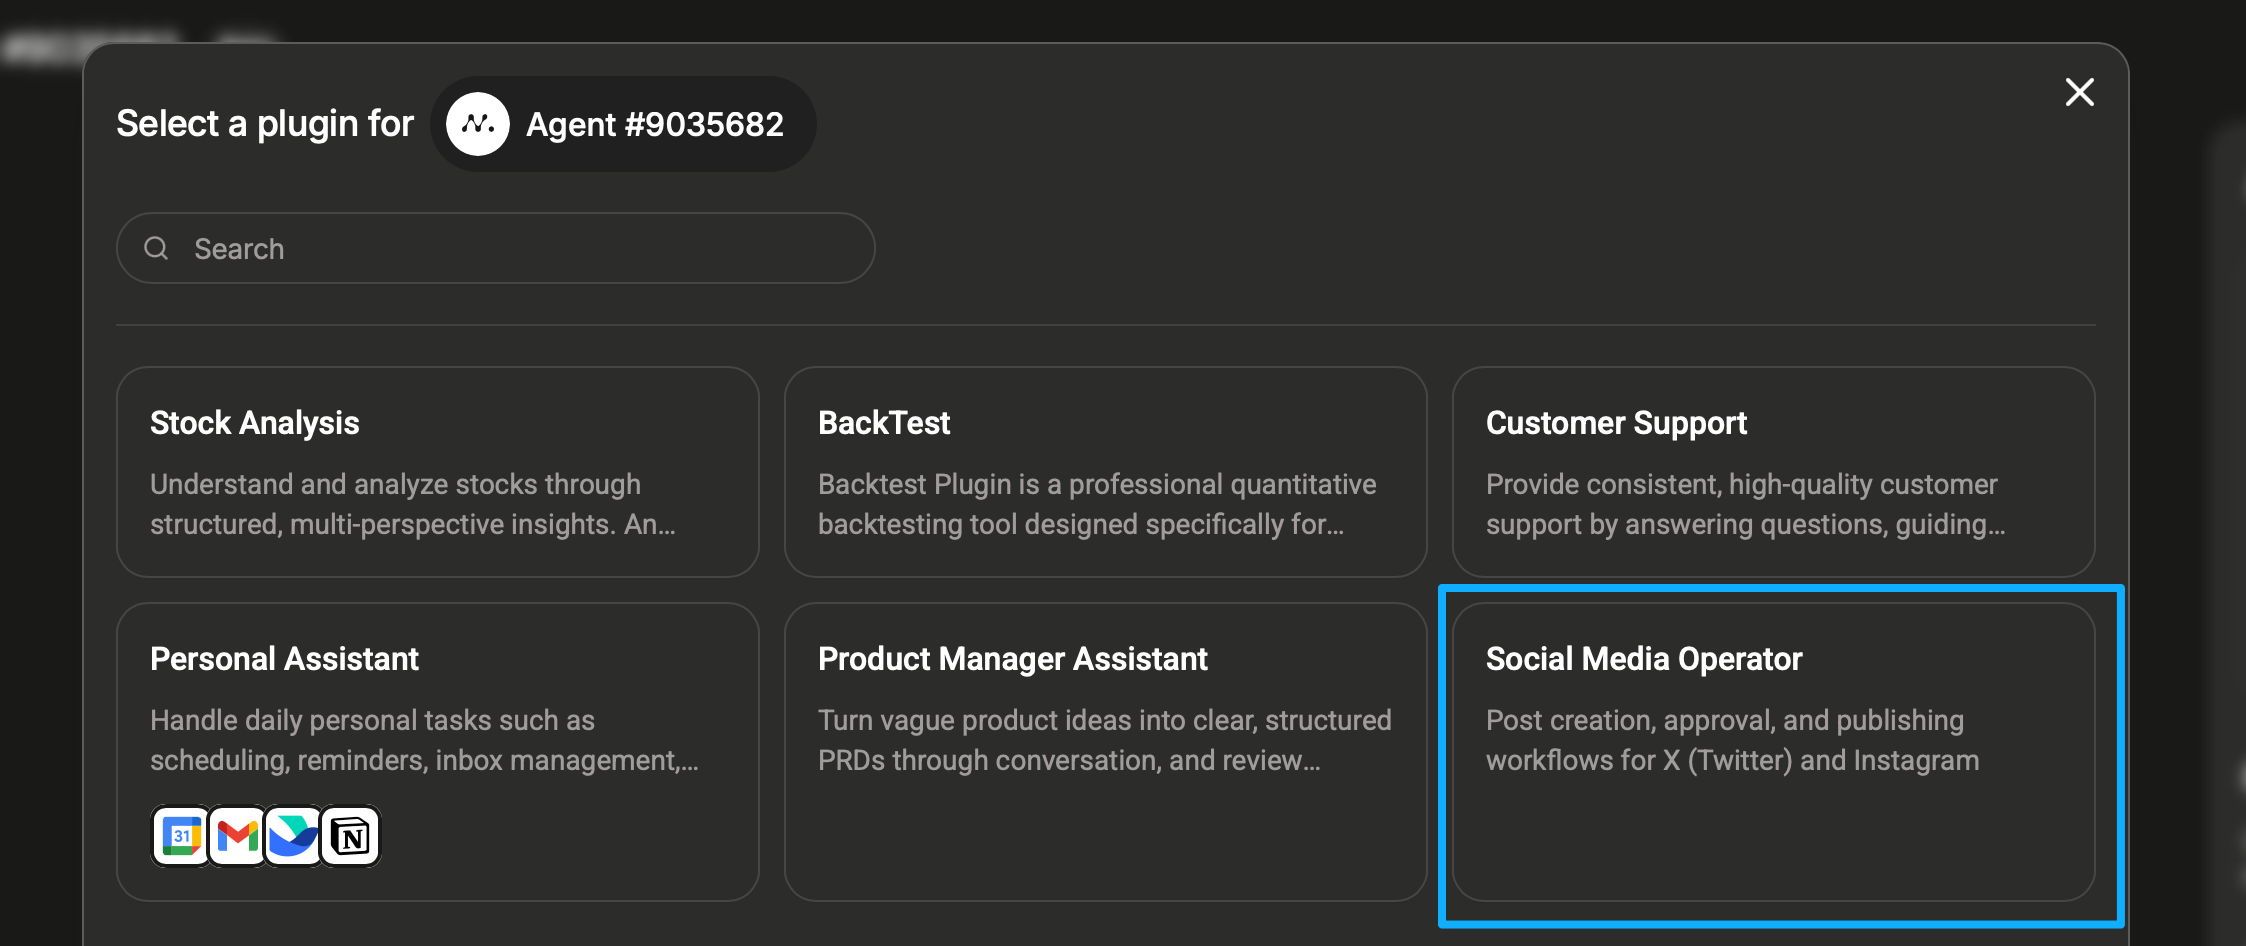Click the Agent #9035682 name label
Viewport: 2246px width, 946px height.
(655, 124)
